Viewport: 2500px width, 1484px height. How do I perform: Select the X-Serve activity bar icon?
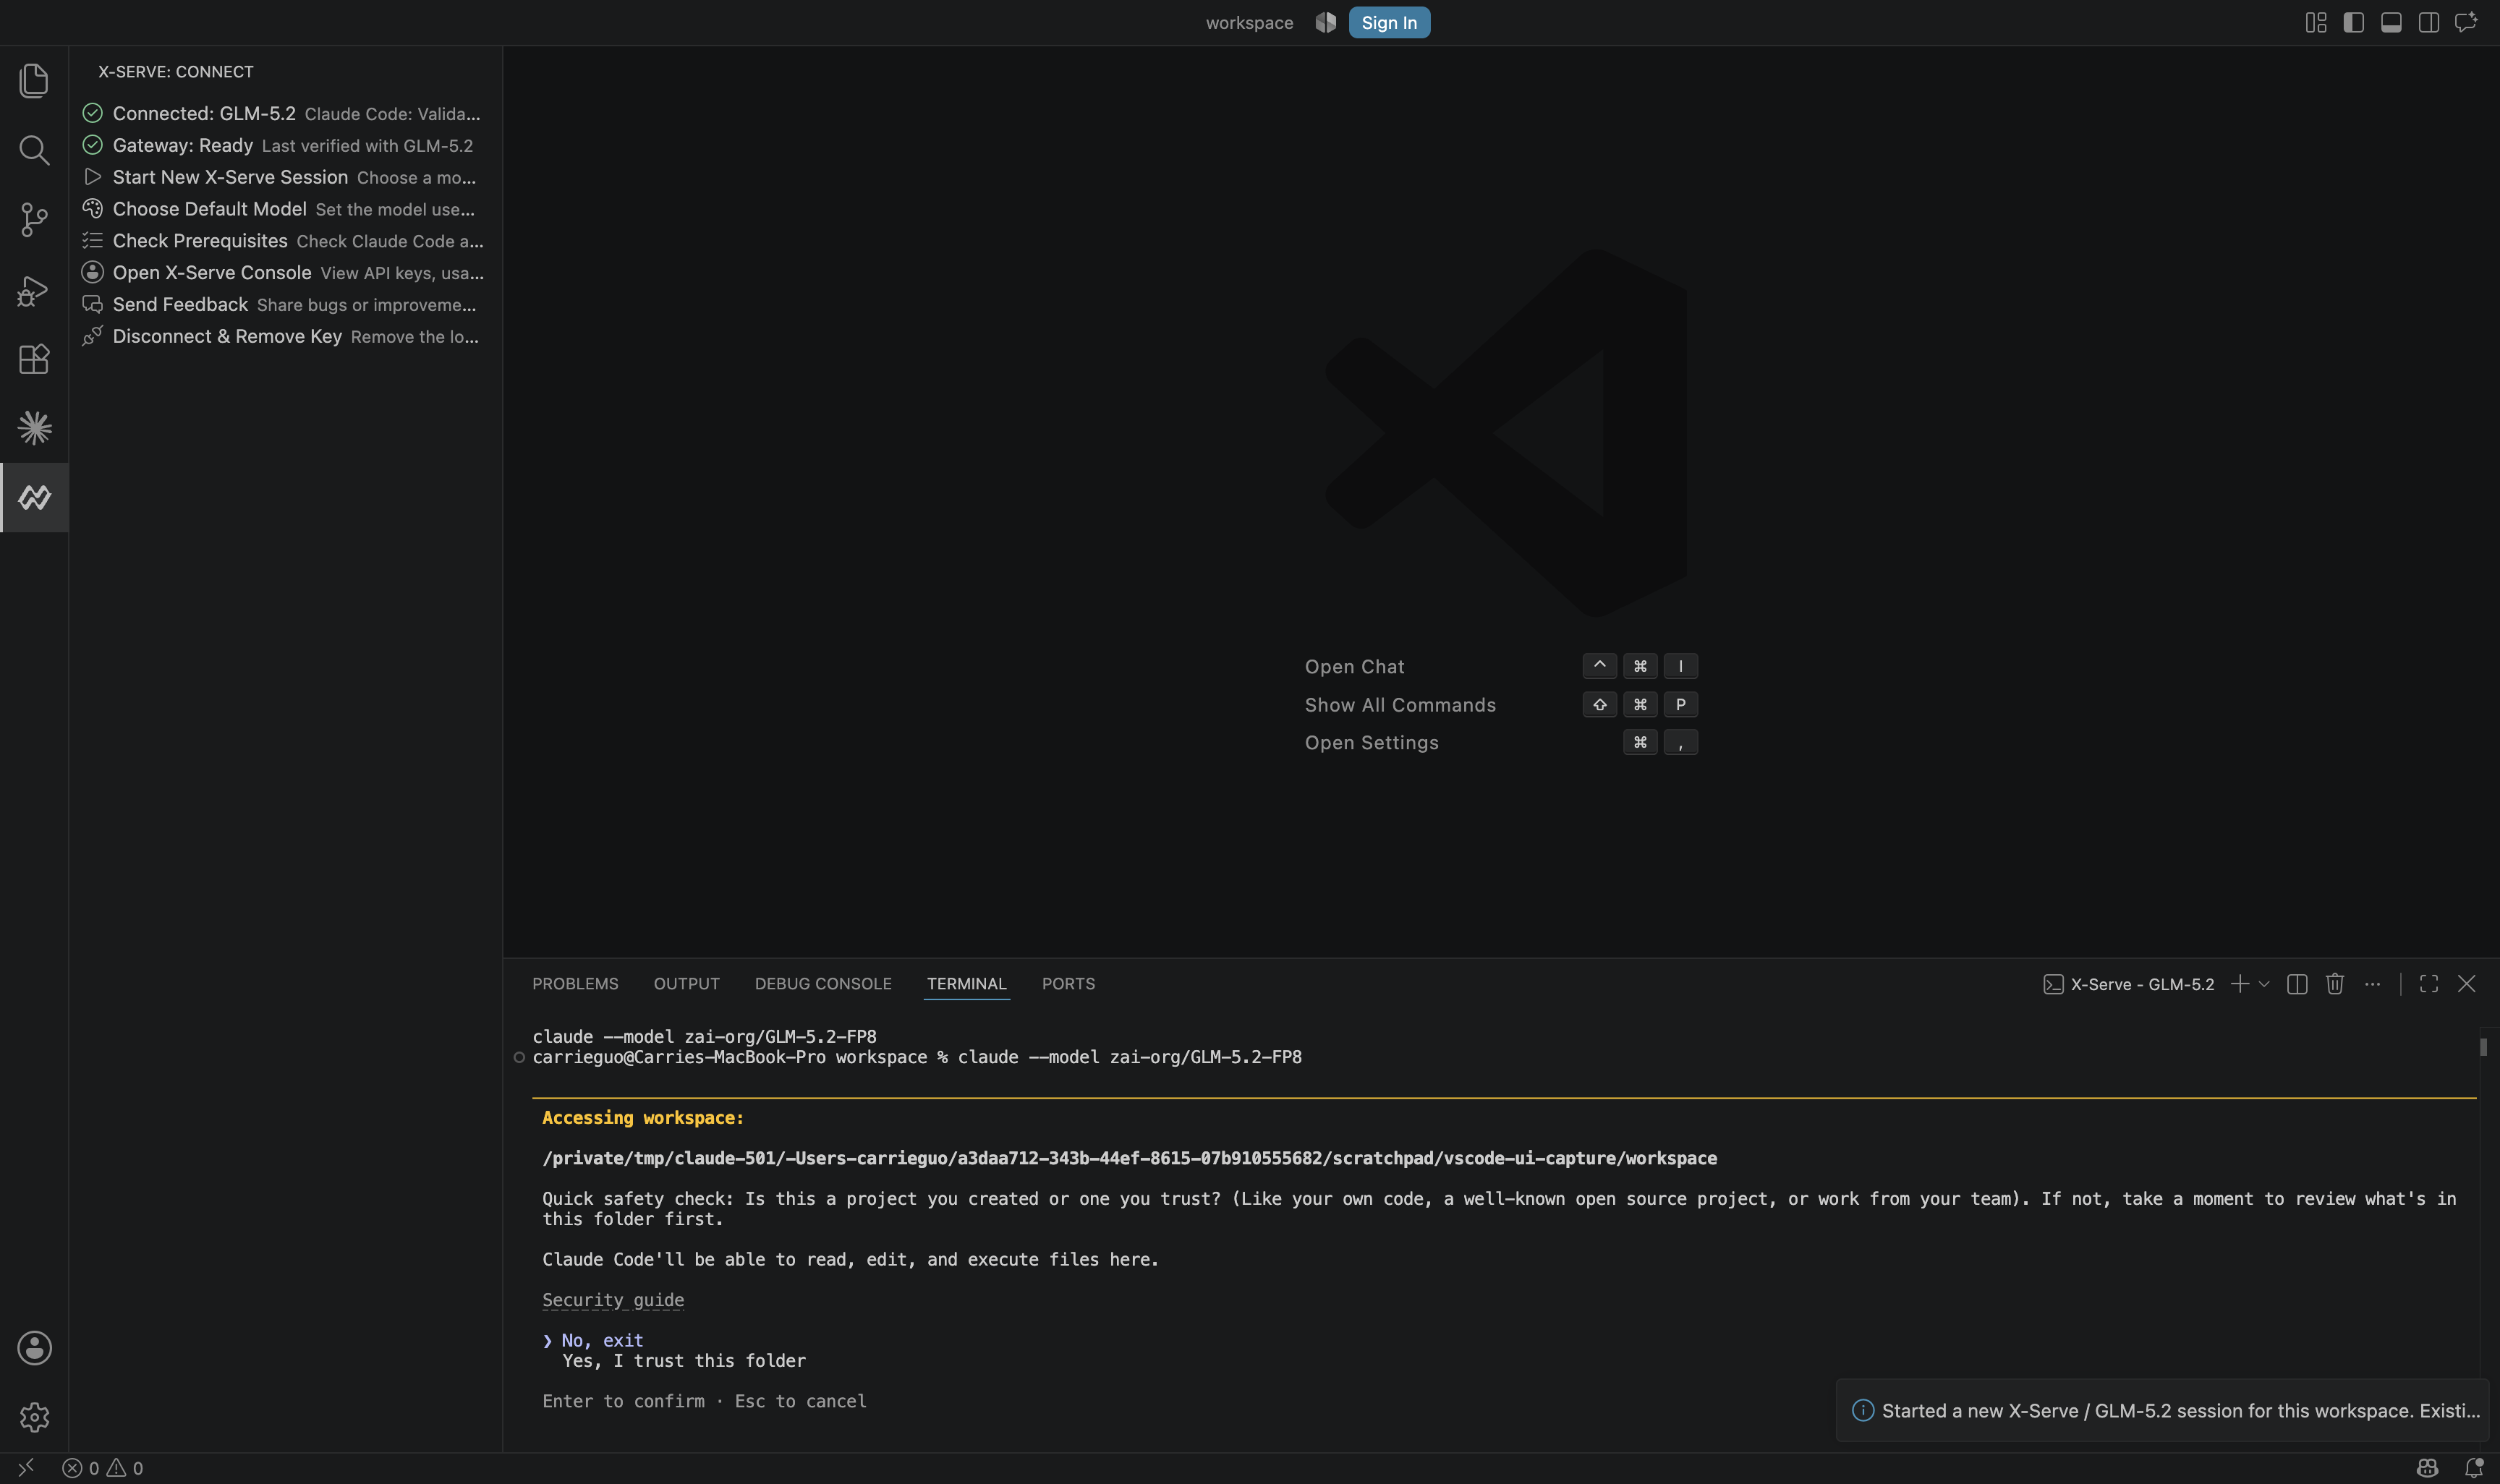[34, 497]
